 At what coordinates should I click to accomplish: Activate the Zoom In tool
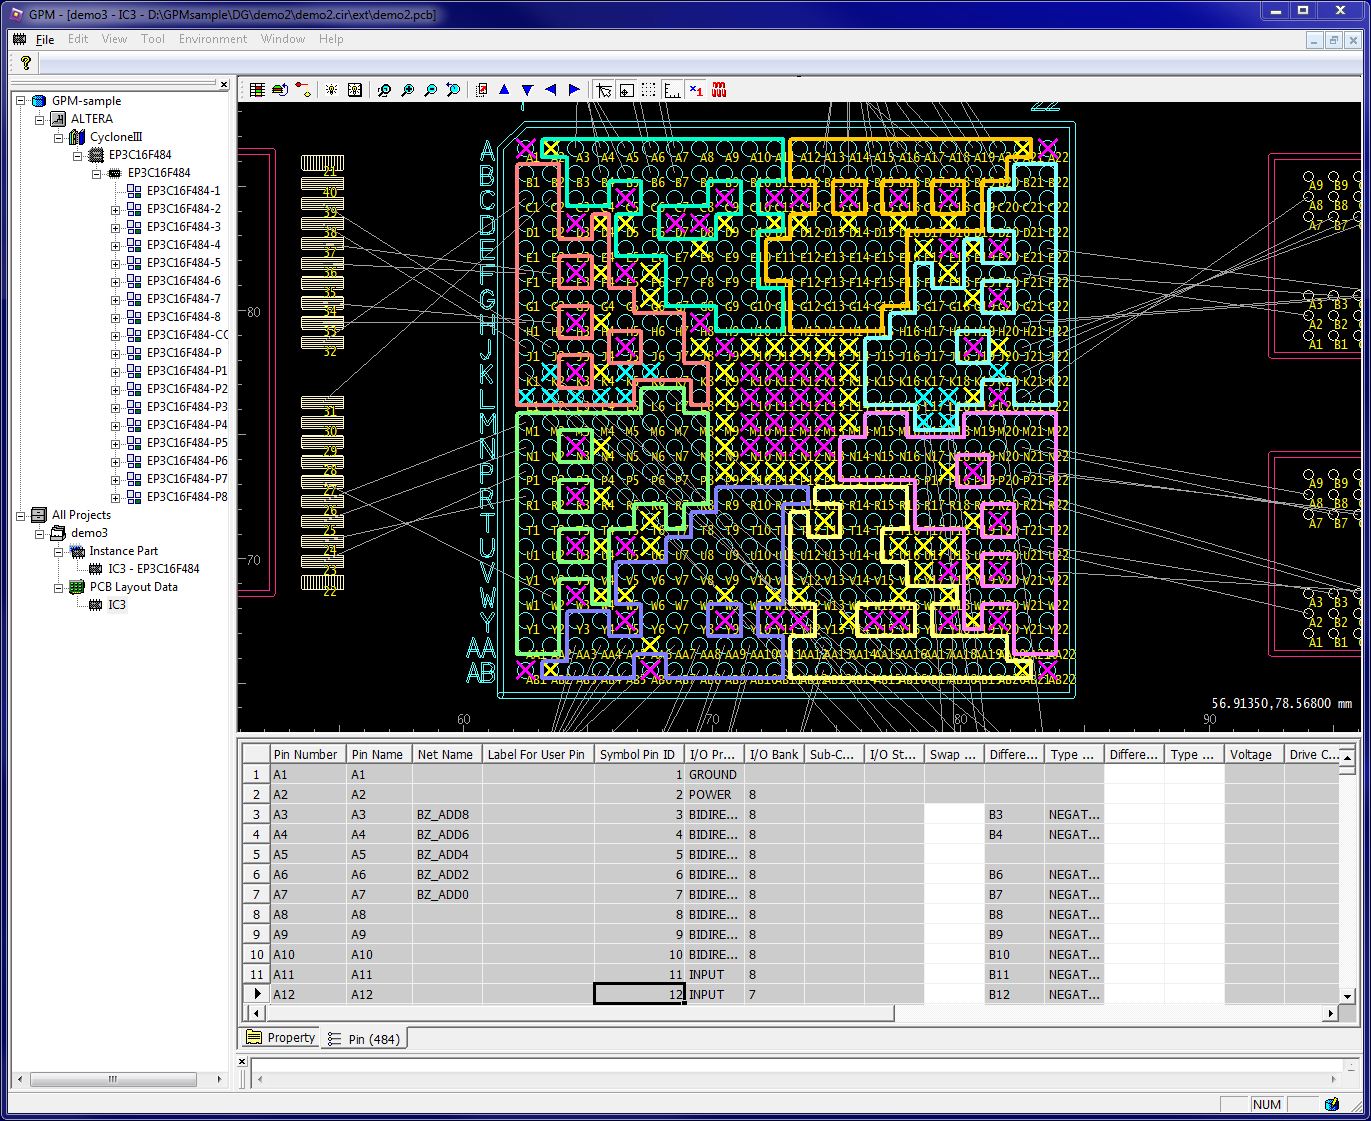(408, 90)
